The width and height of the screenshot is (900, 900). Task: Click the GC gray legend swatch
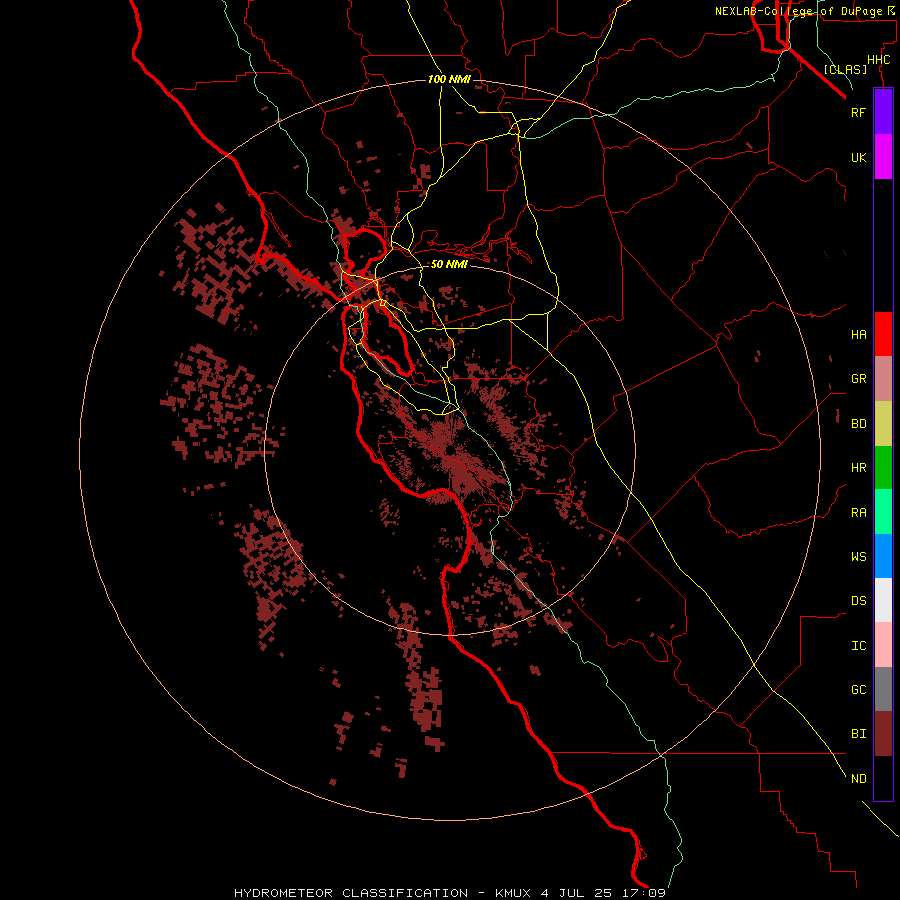(883, 689)
